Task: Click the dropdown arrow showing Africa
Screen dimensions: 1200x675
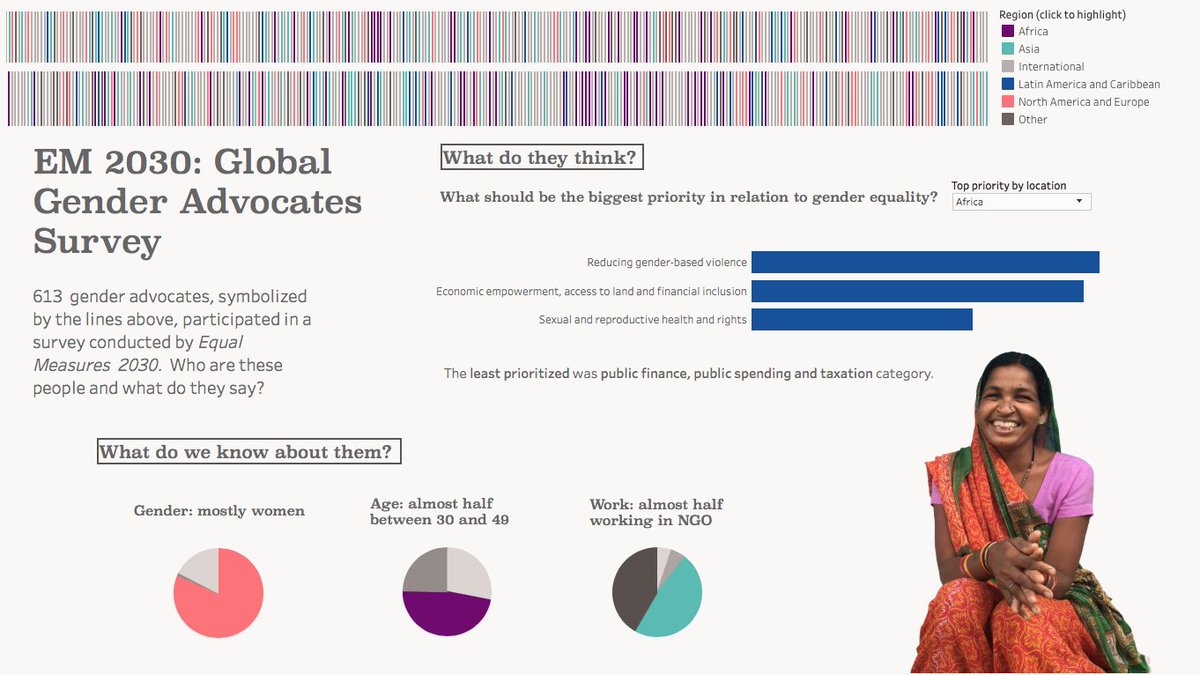Action: (x=1080, y=201)
